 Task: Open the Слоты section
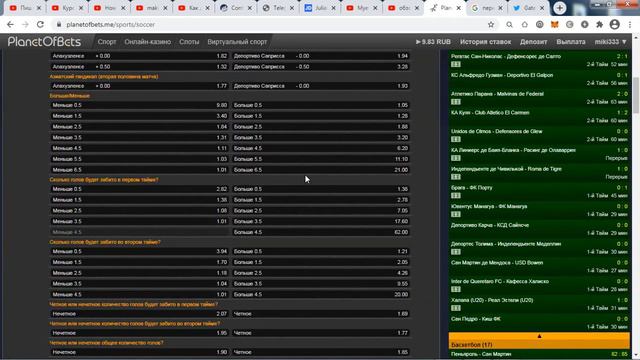point(189,42)
